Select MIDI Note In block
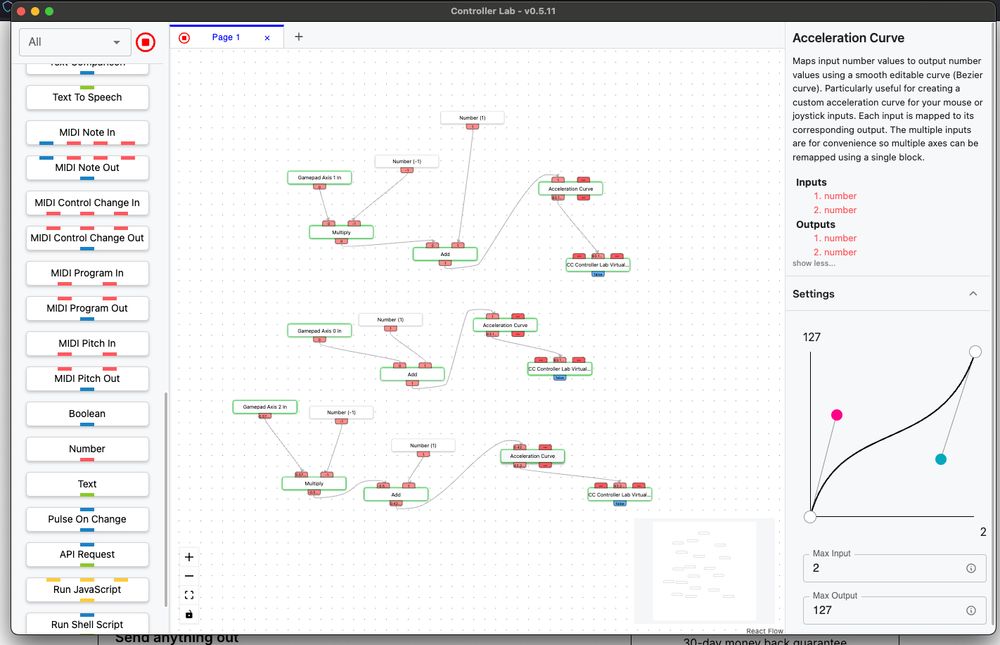The image size is (1000, 645). [x=87, y=132]
